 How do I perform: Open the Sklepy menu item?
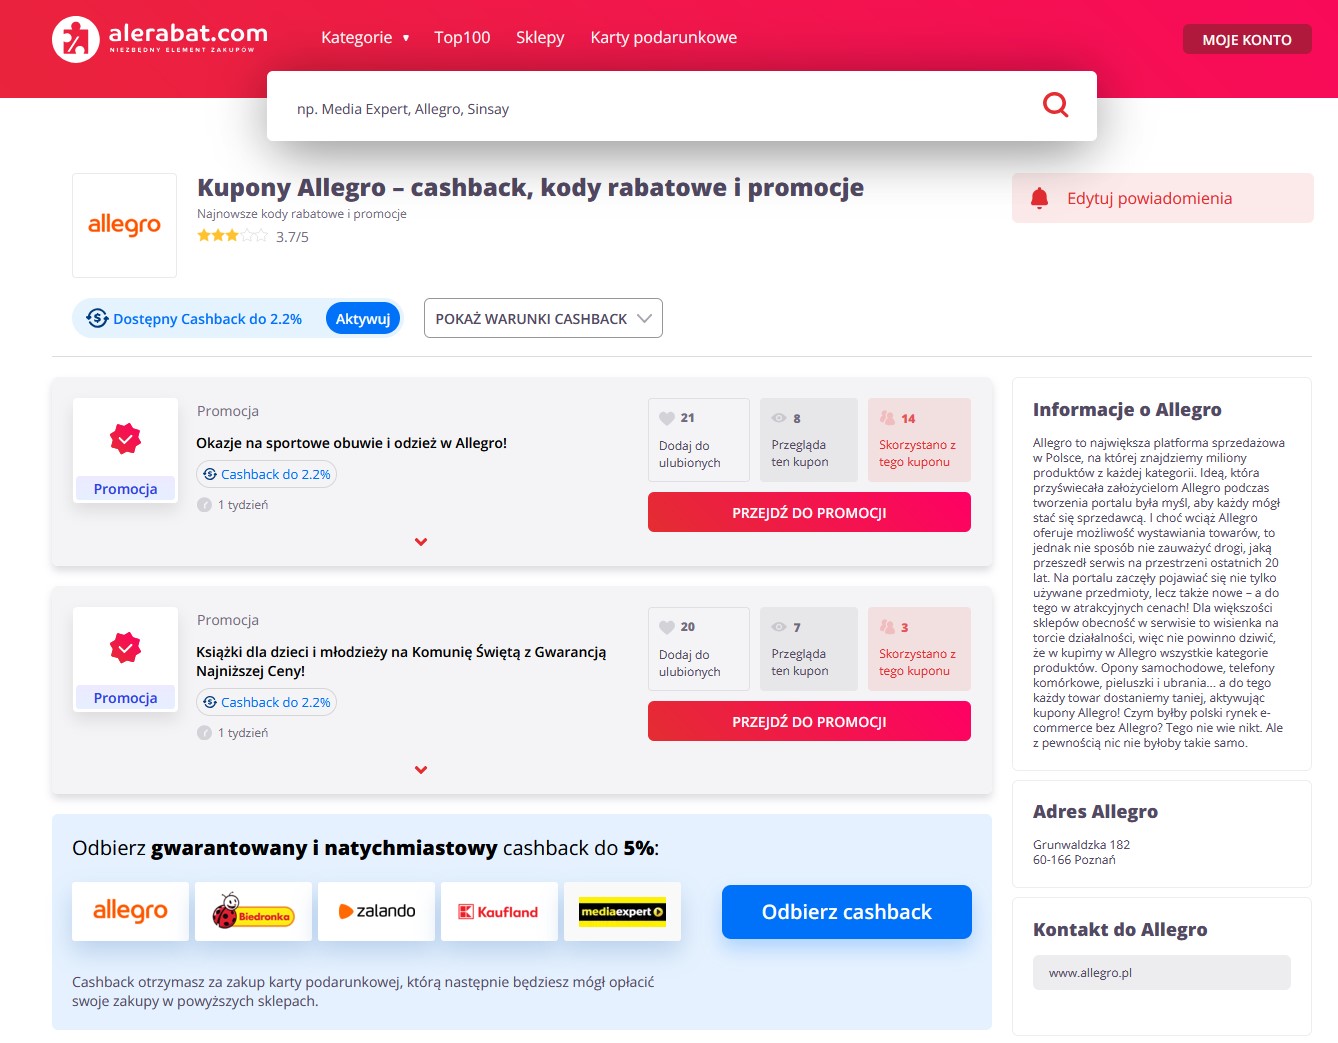[x=540, y=37]
